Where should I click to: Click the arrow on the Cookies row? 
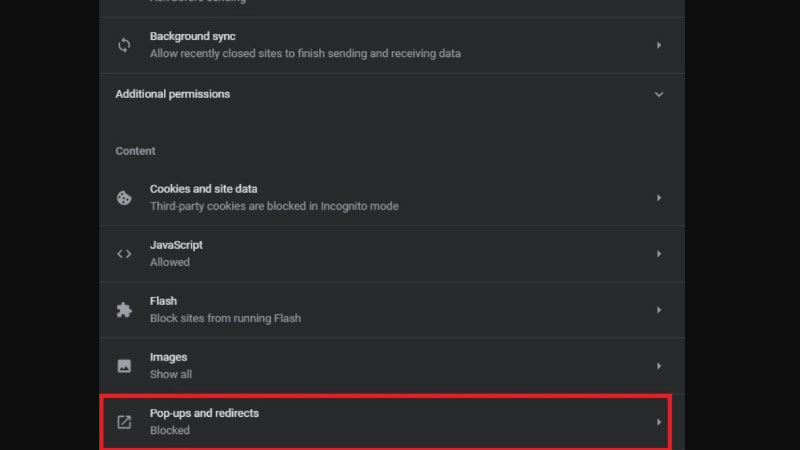pos(658,198)
